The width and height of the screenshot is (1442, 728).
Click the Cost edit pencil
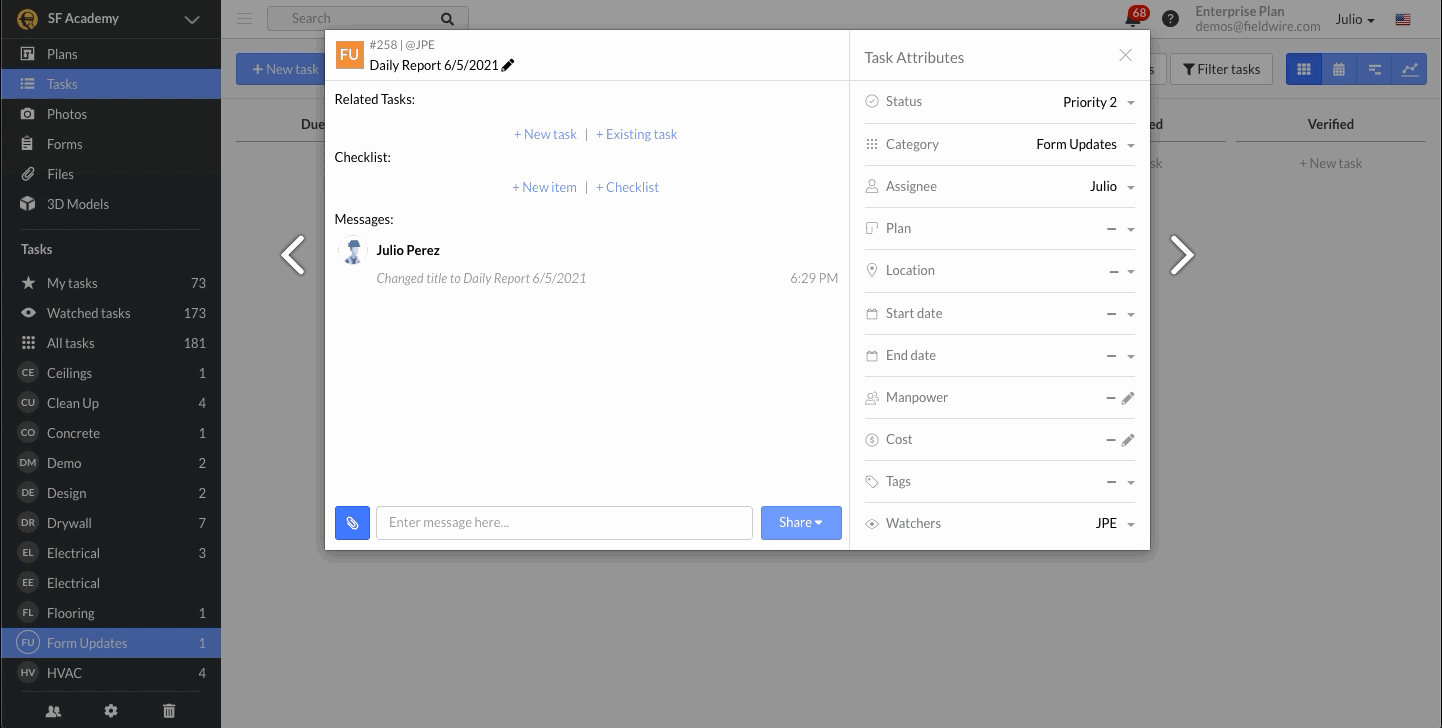[1128, 440]
